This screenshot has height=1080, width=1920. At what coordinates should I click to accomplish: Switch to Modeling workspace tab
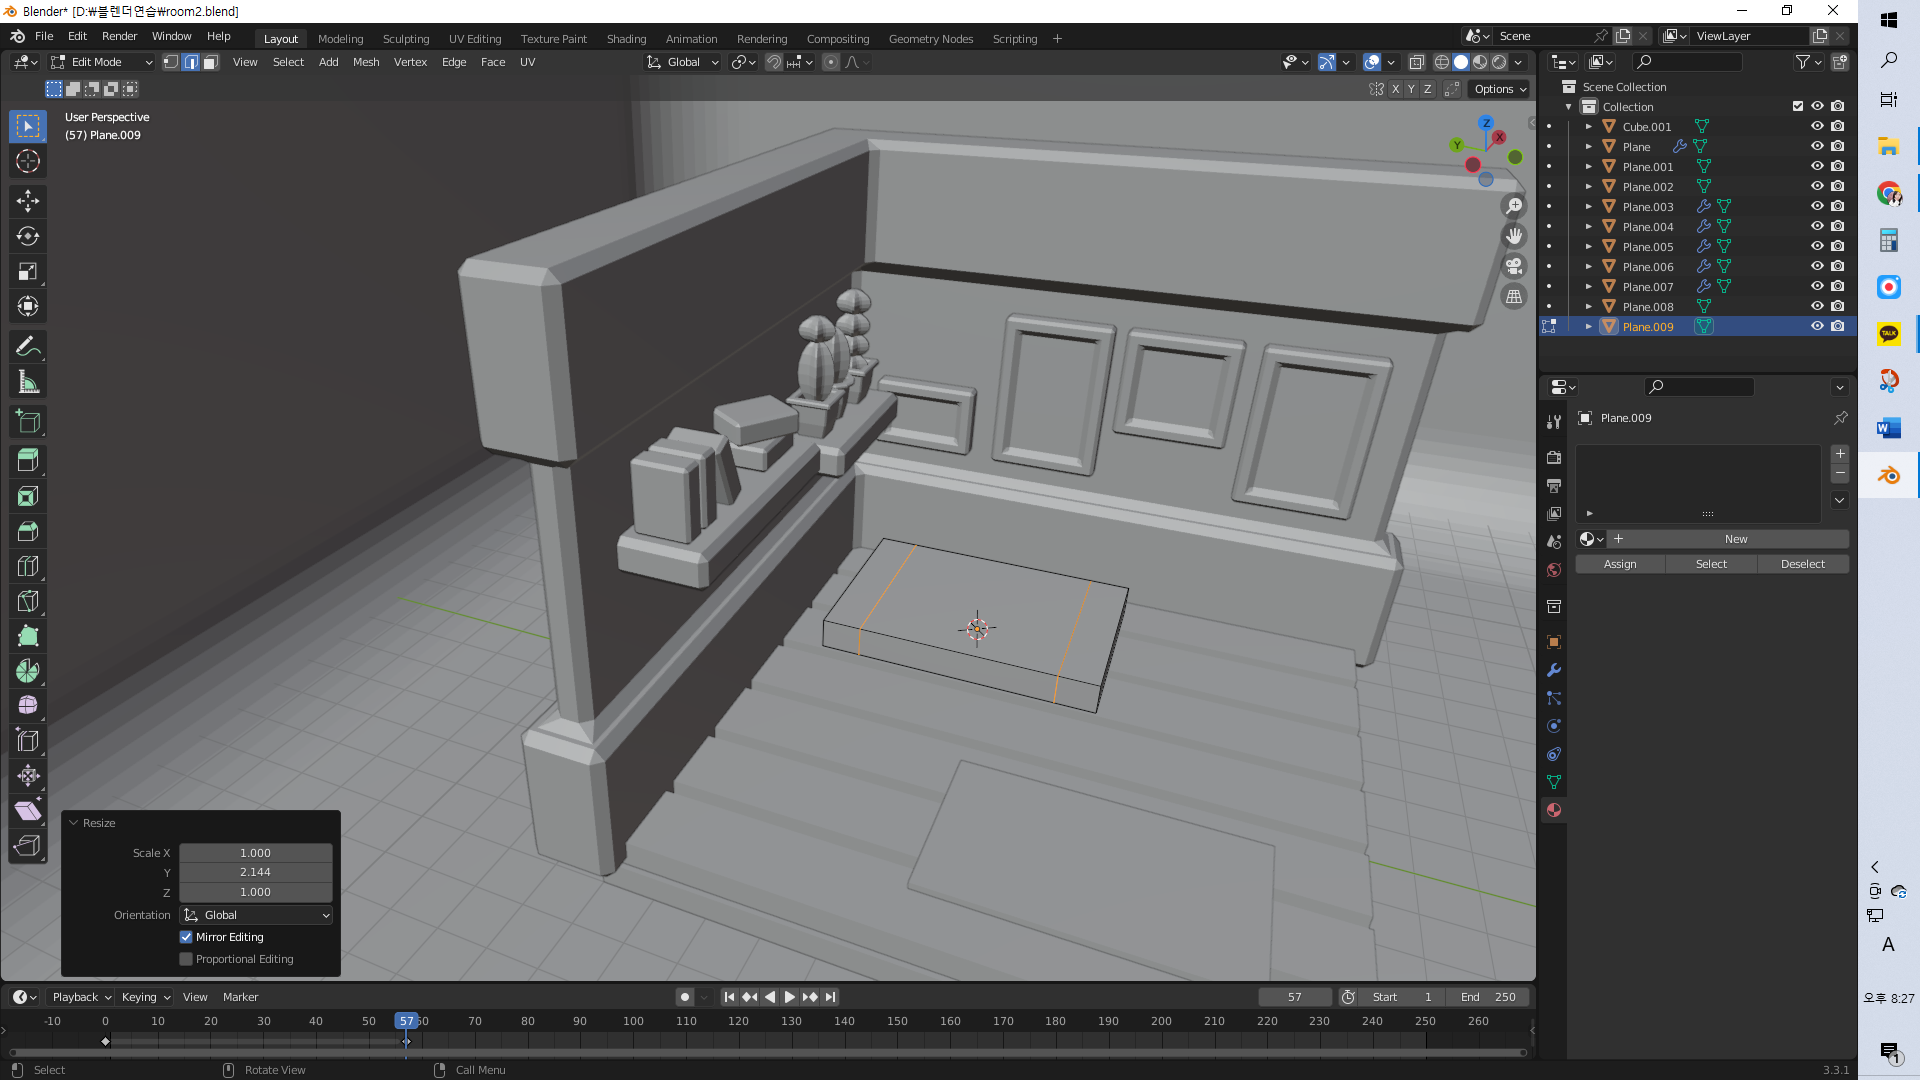point(340,39)
